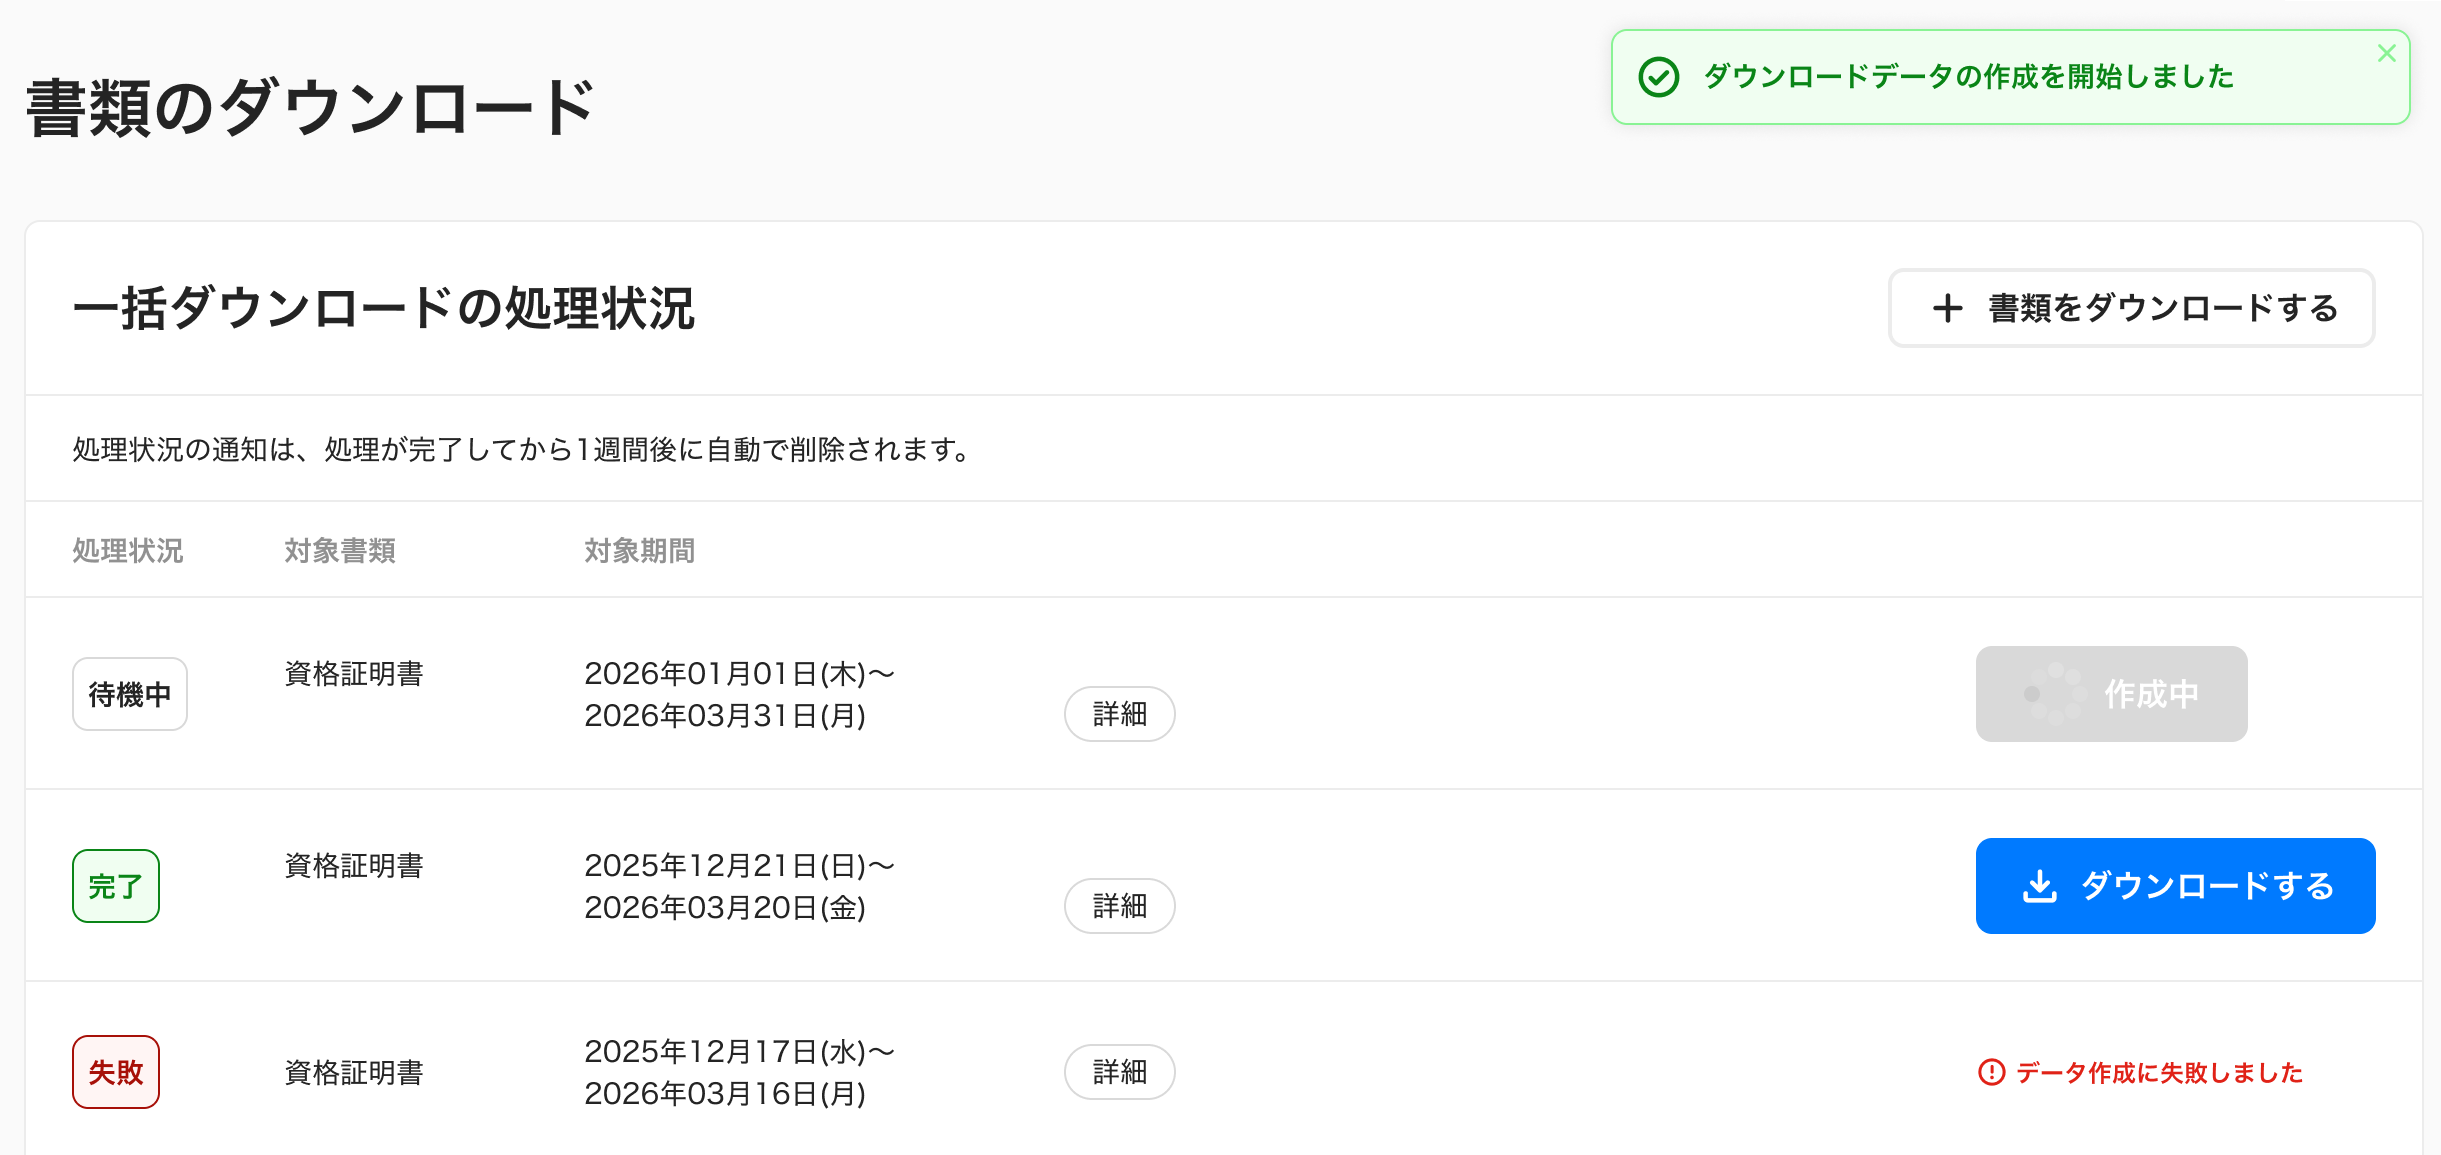Click the red 失敗 status badge
The width and height of the screenshot is (2441, 1155).
click(116, 1072)
